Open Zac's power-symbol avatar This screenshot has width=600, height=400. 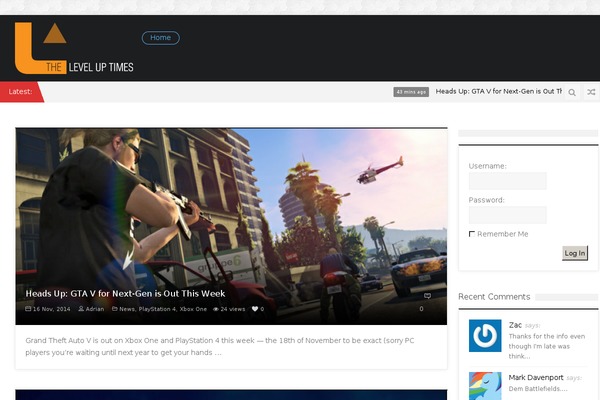485,336
